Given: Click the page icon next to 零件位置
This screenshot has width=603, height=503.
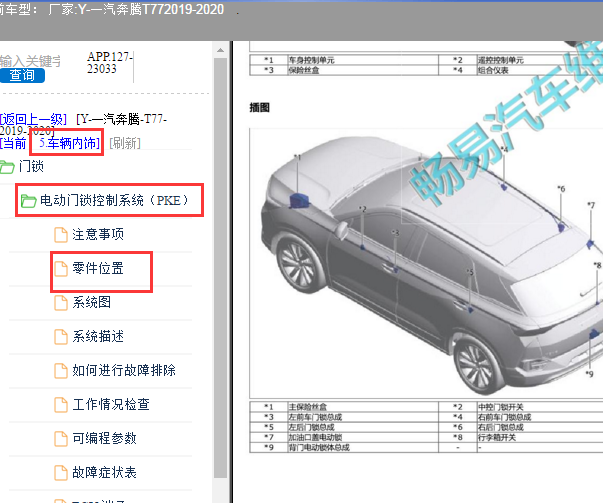Looking at the screenshot, I should coord(61,269).
